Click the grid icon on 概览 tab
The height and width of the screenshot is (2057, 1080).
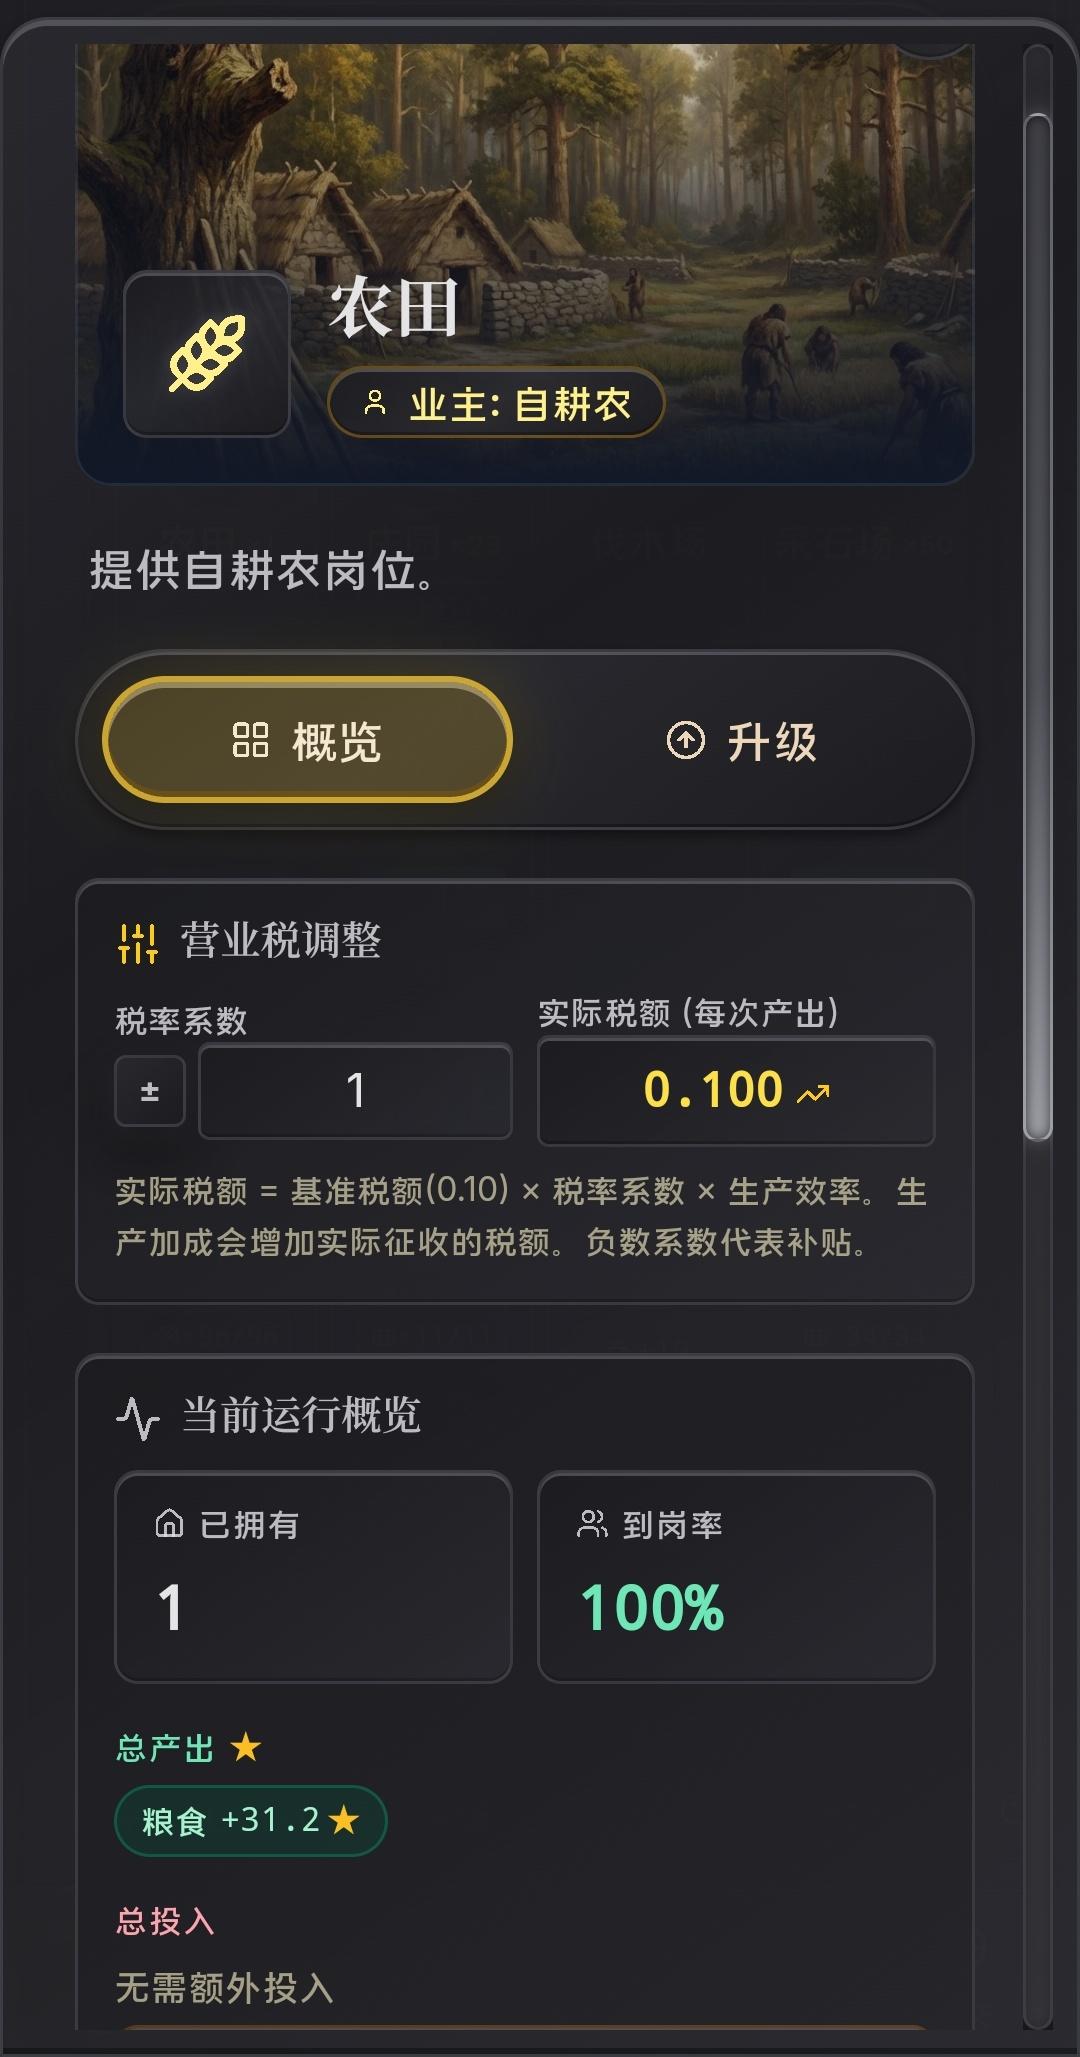click(250, 741)
